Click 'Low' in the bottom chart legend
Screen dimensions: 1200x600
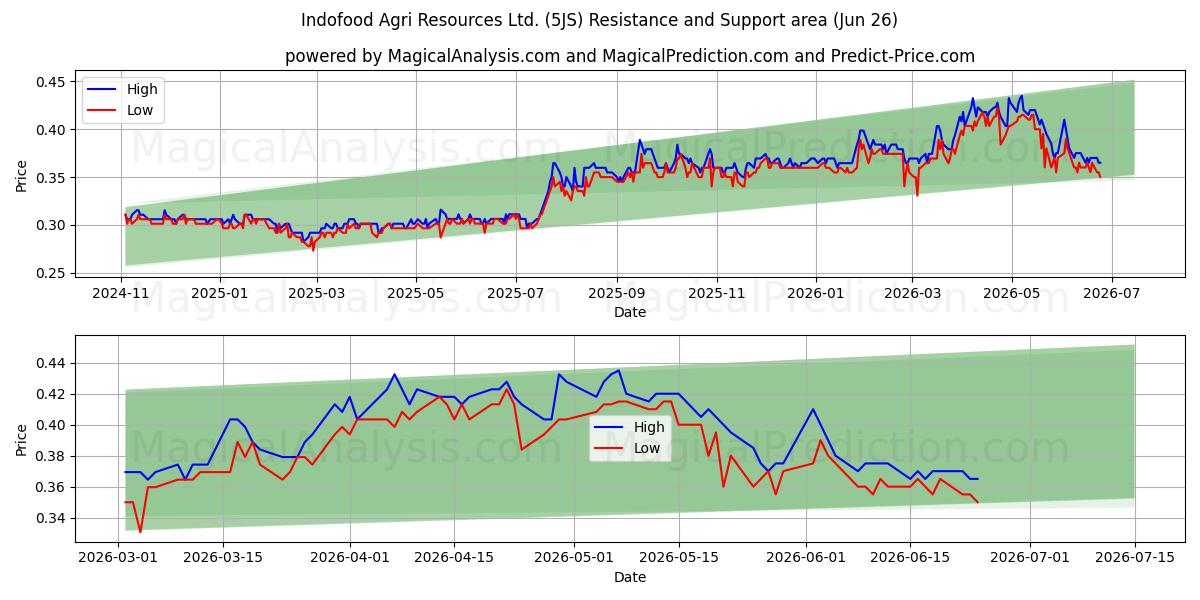tap(647, 448)
